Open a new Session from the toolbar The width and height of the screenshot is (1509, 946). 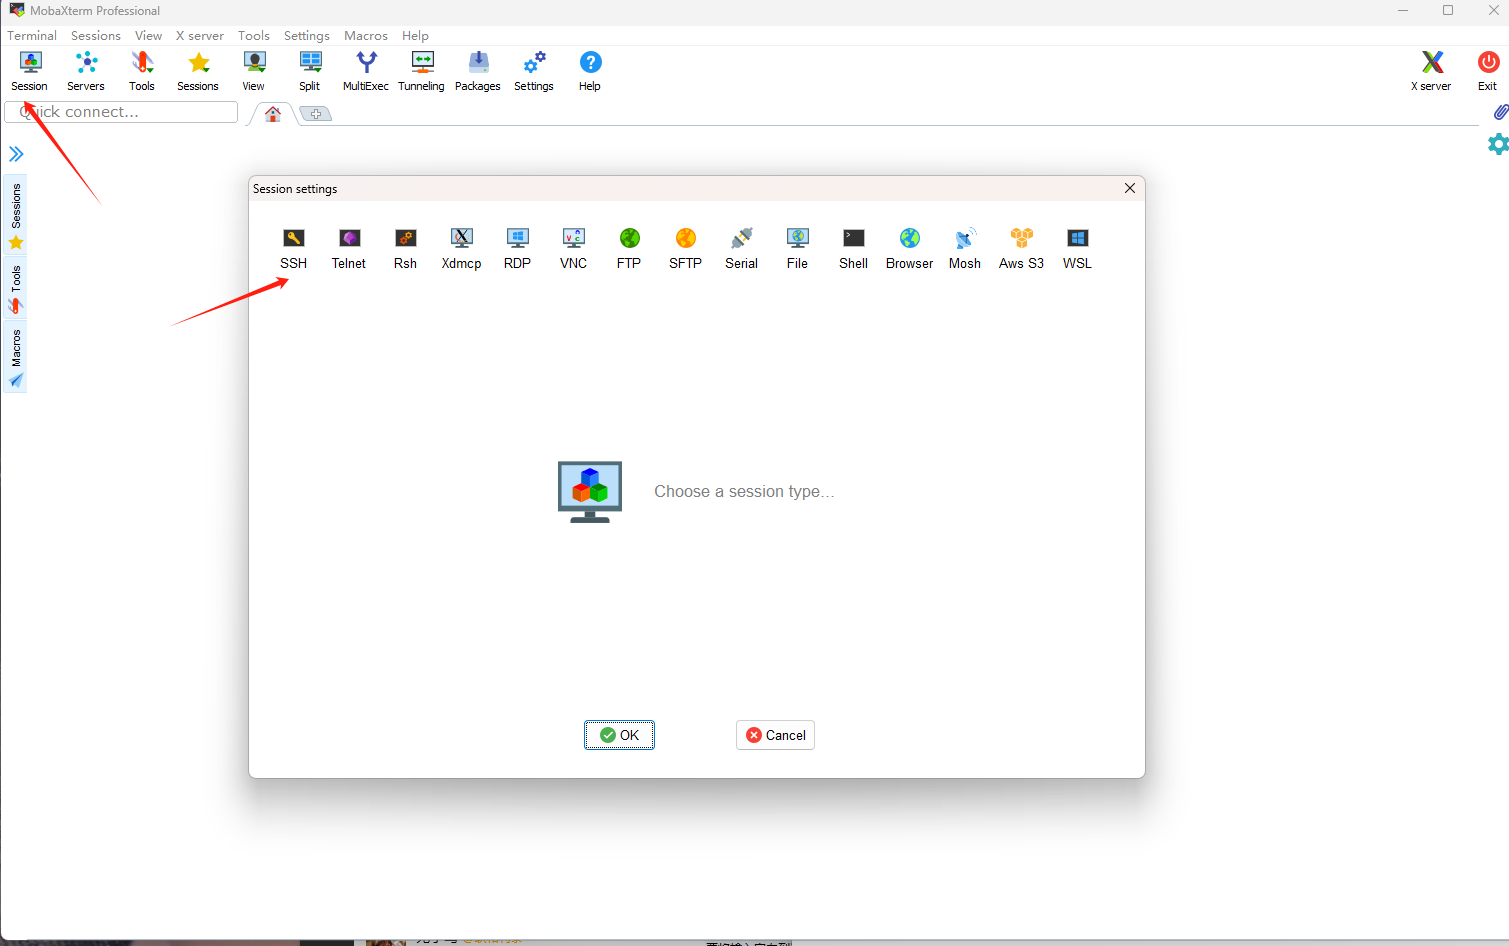tap(30, 71)
